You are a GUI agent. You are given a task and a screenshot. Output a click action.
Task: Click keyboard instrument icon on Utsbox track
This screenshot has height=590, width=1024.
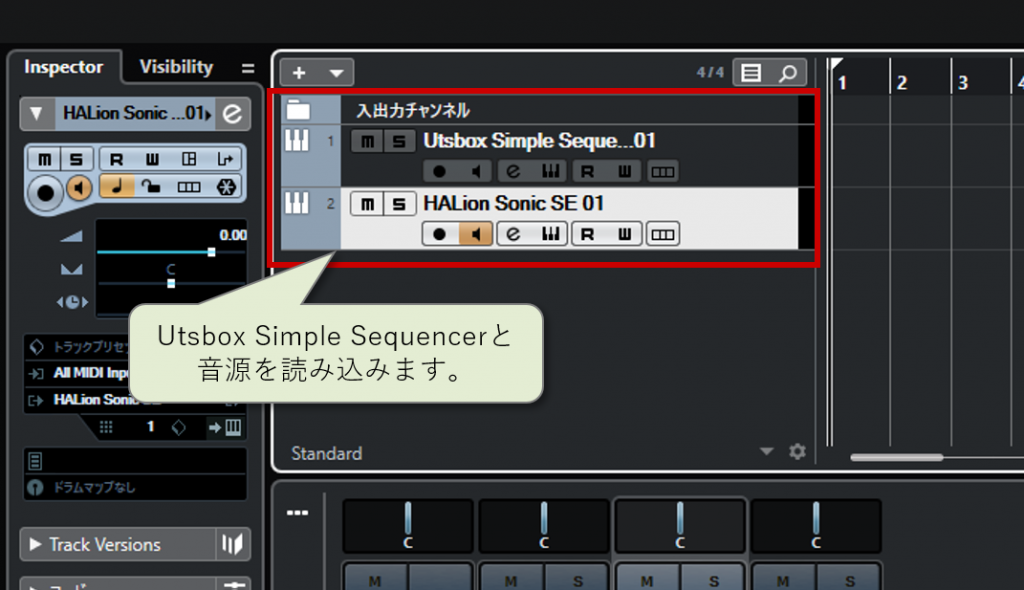tap(551, 171)
